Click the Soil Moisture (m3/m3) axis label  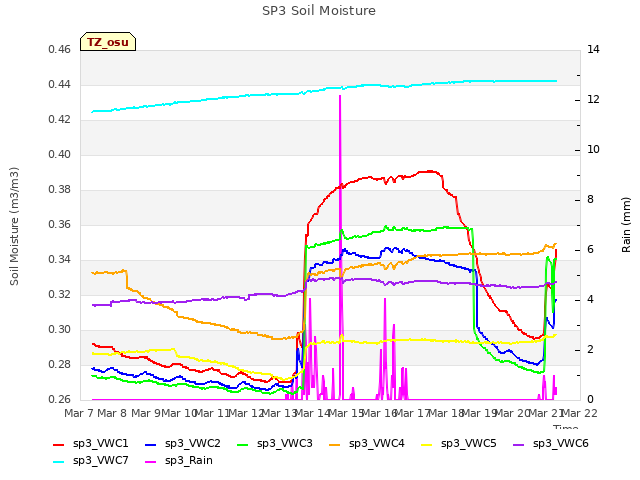click(x=14, y=226)
